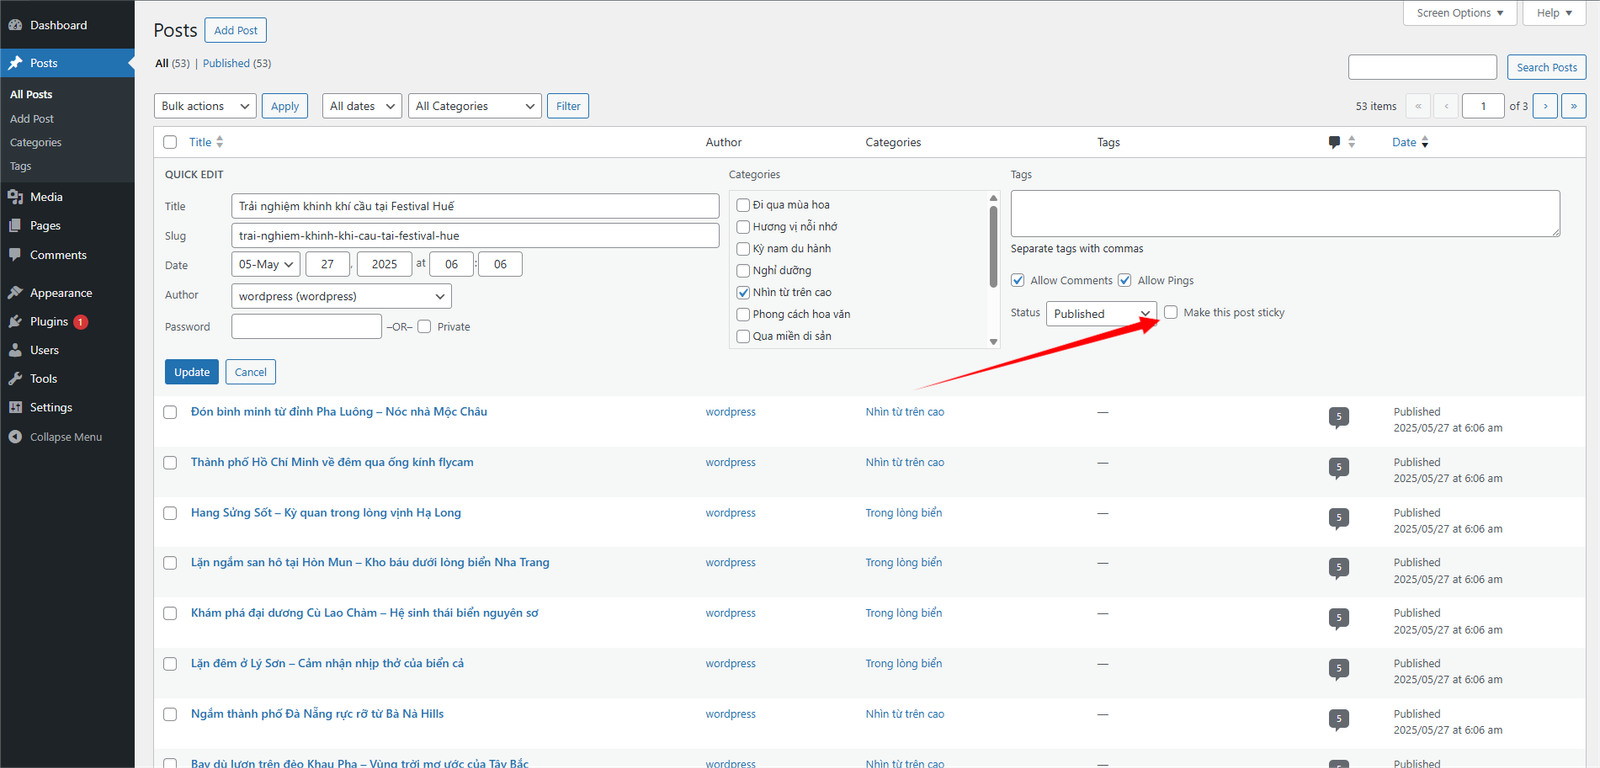1600x768 pixels.
Task: Sort posts by comments bubble column icon
Action: [1334, 142]
